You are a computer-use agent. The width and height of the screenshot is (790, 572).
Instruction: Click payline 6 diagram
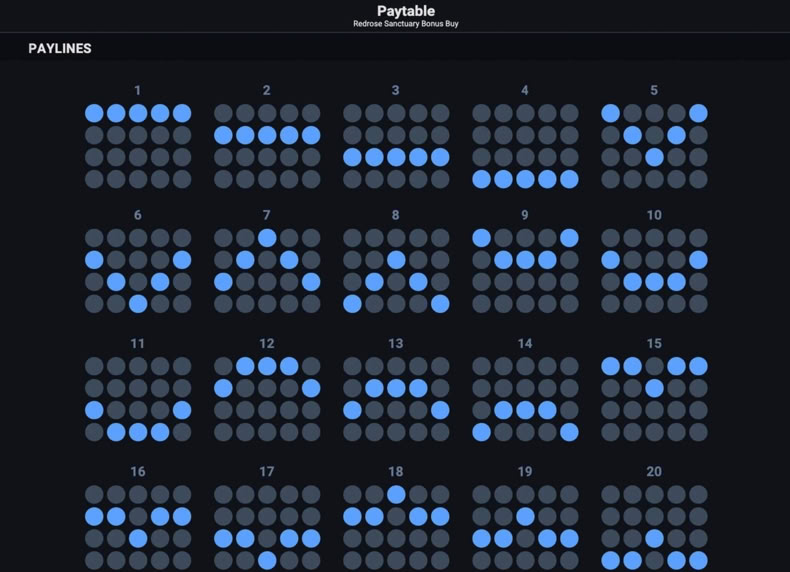[138, 271]
